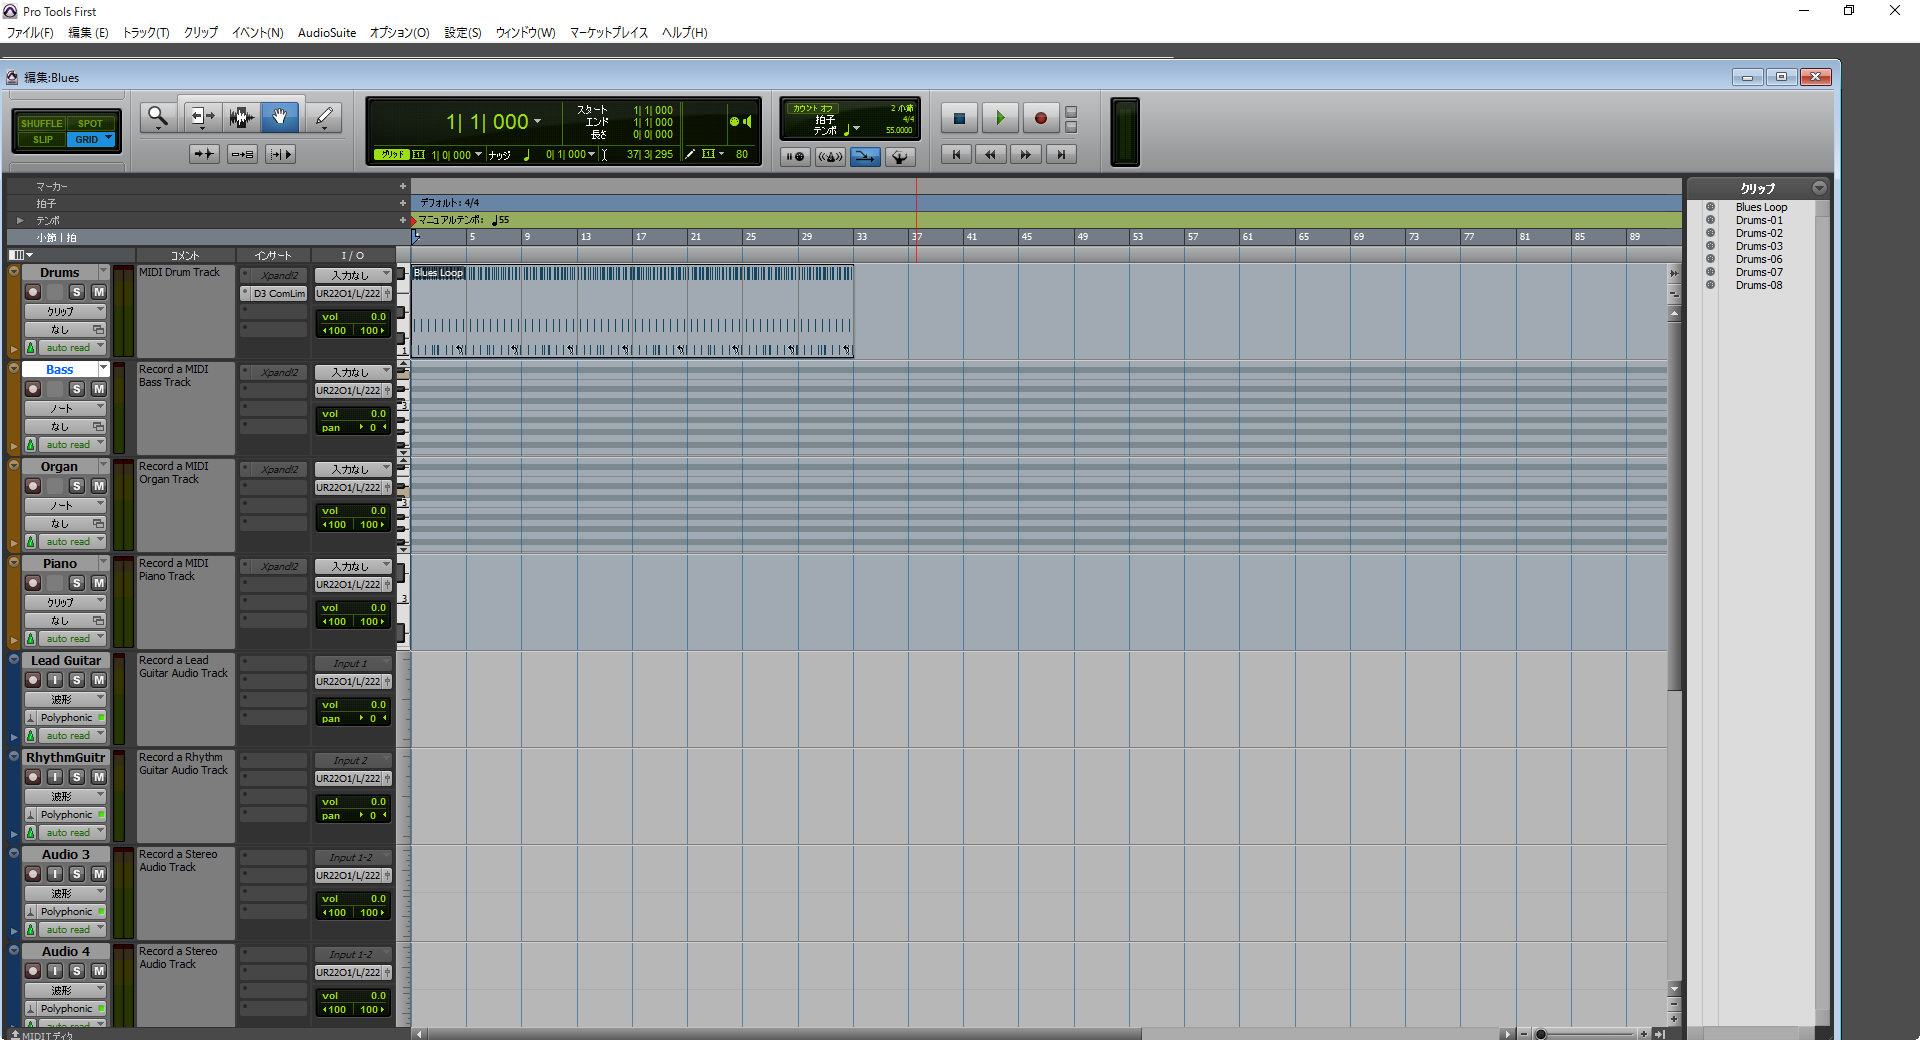Toggle Insertion Follows Playback button
Image resolution: width=1920 pixels, height=1040 pixels.
coord(280,154)
